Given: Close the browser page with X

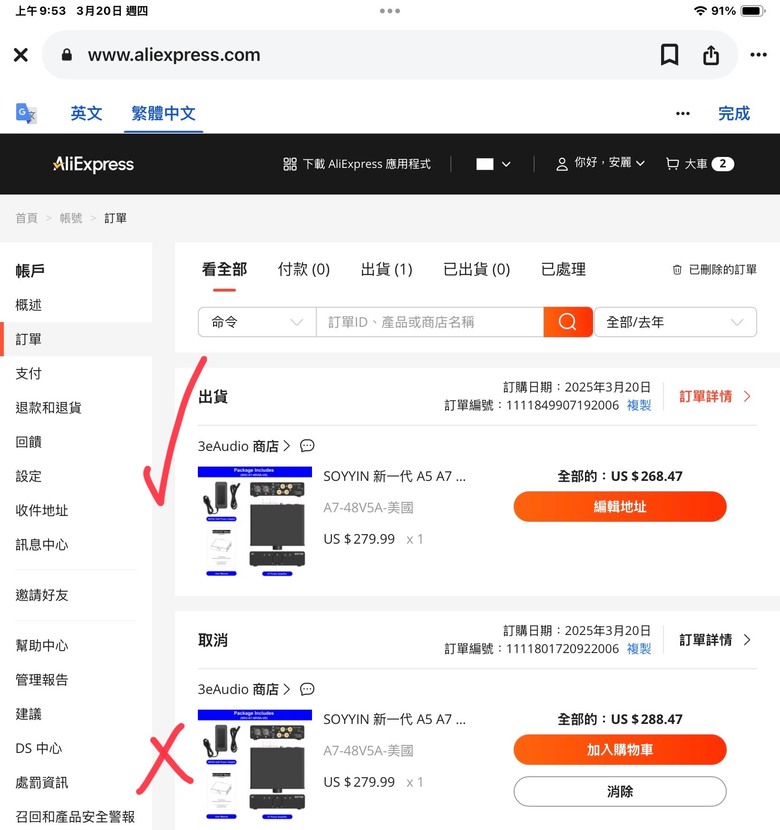Looking at the screenshot, I should pos(21,55).
